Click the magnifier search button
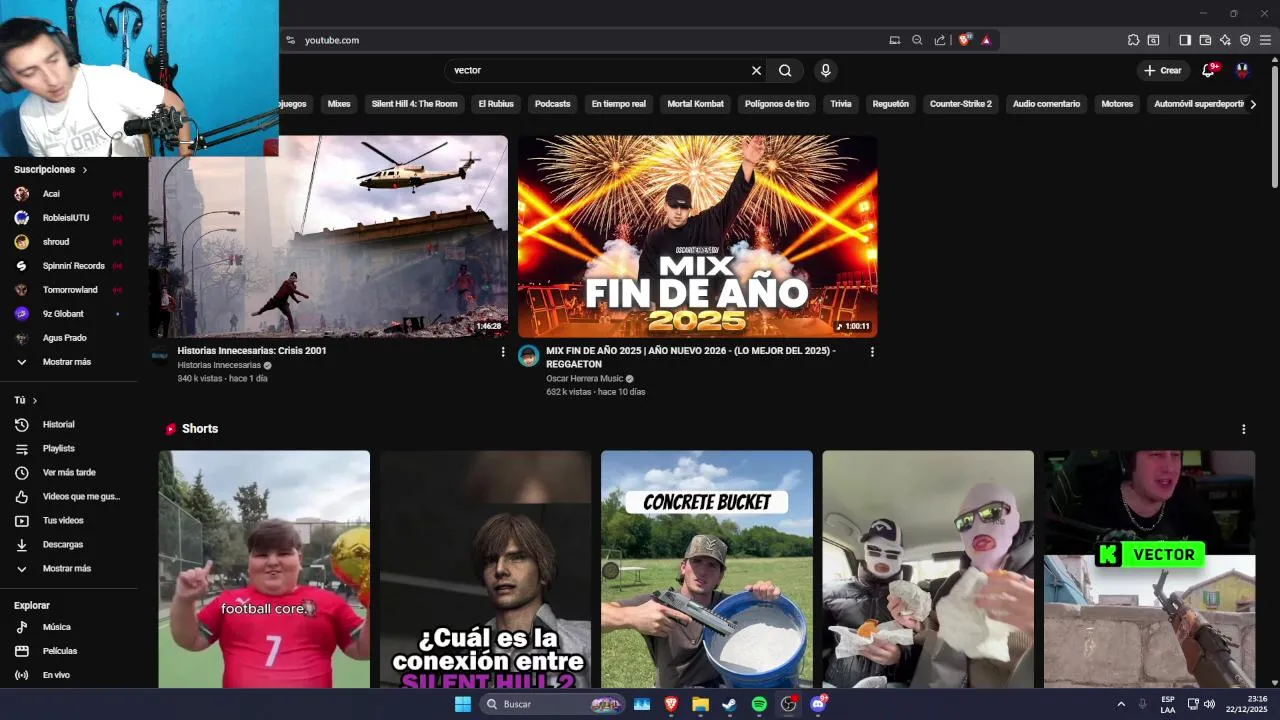This screenshot has height=720, width=1280. (785, 70)
